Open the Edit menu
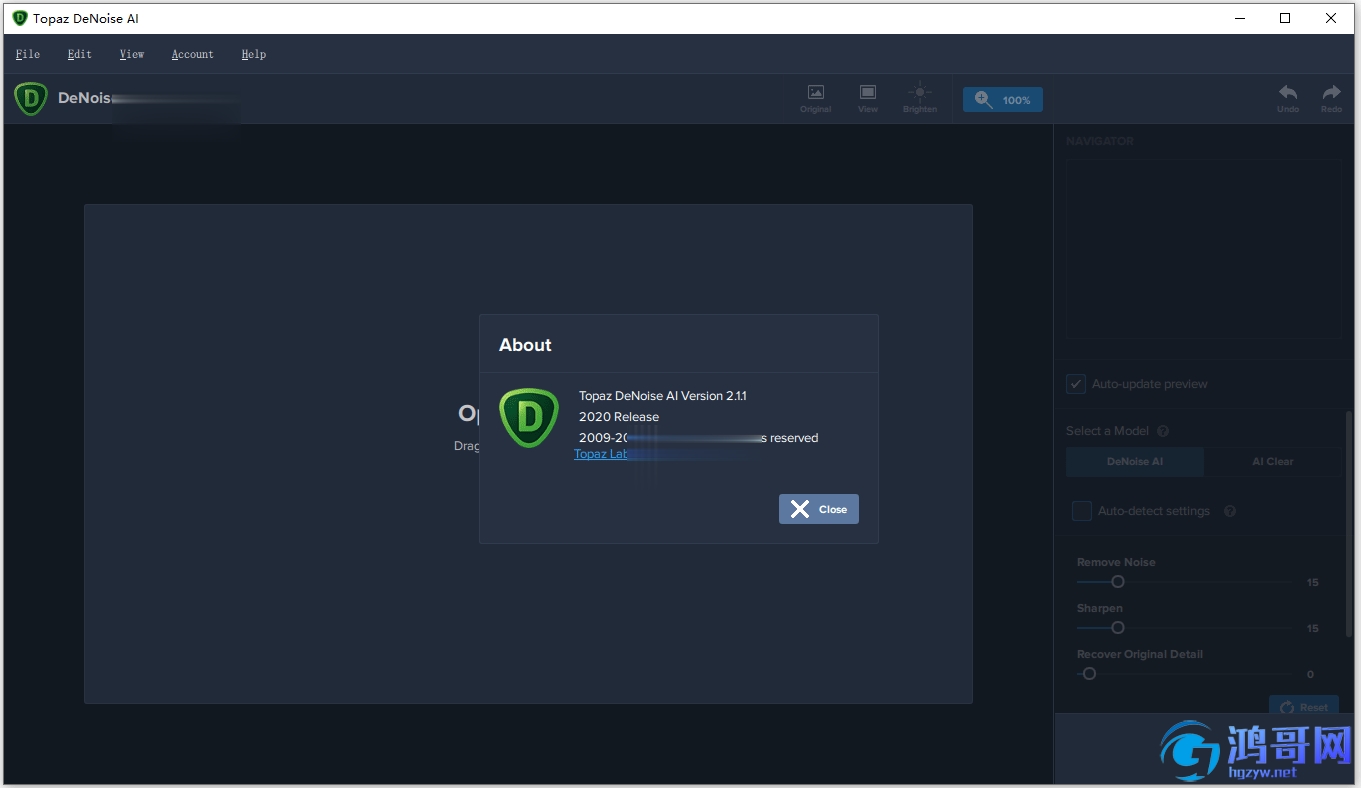Screen dimensions: 1361x788 click(80, 54)
